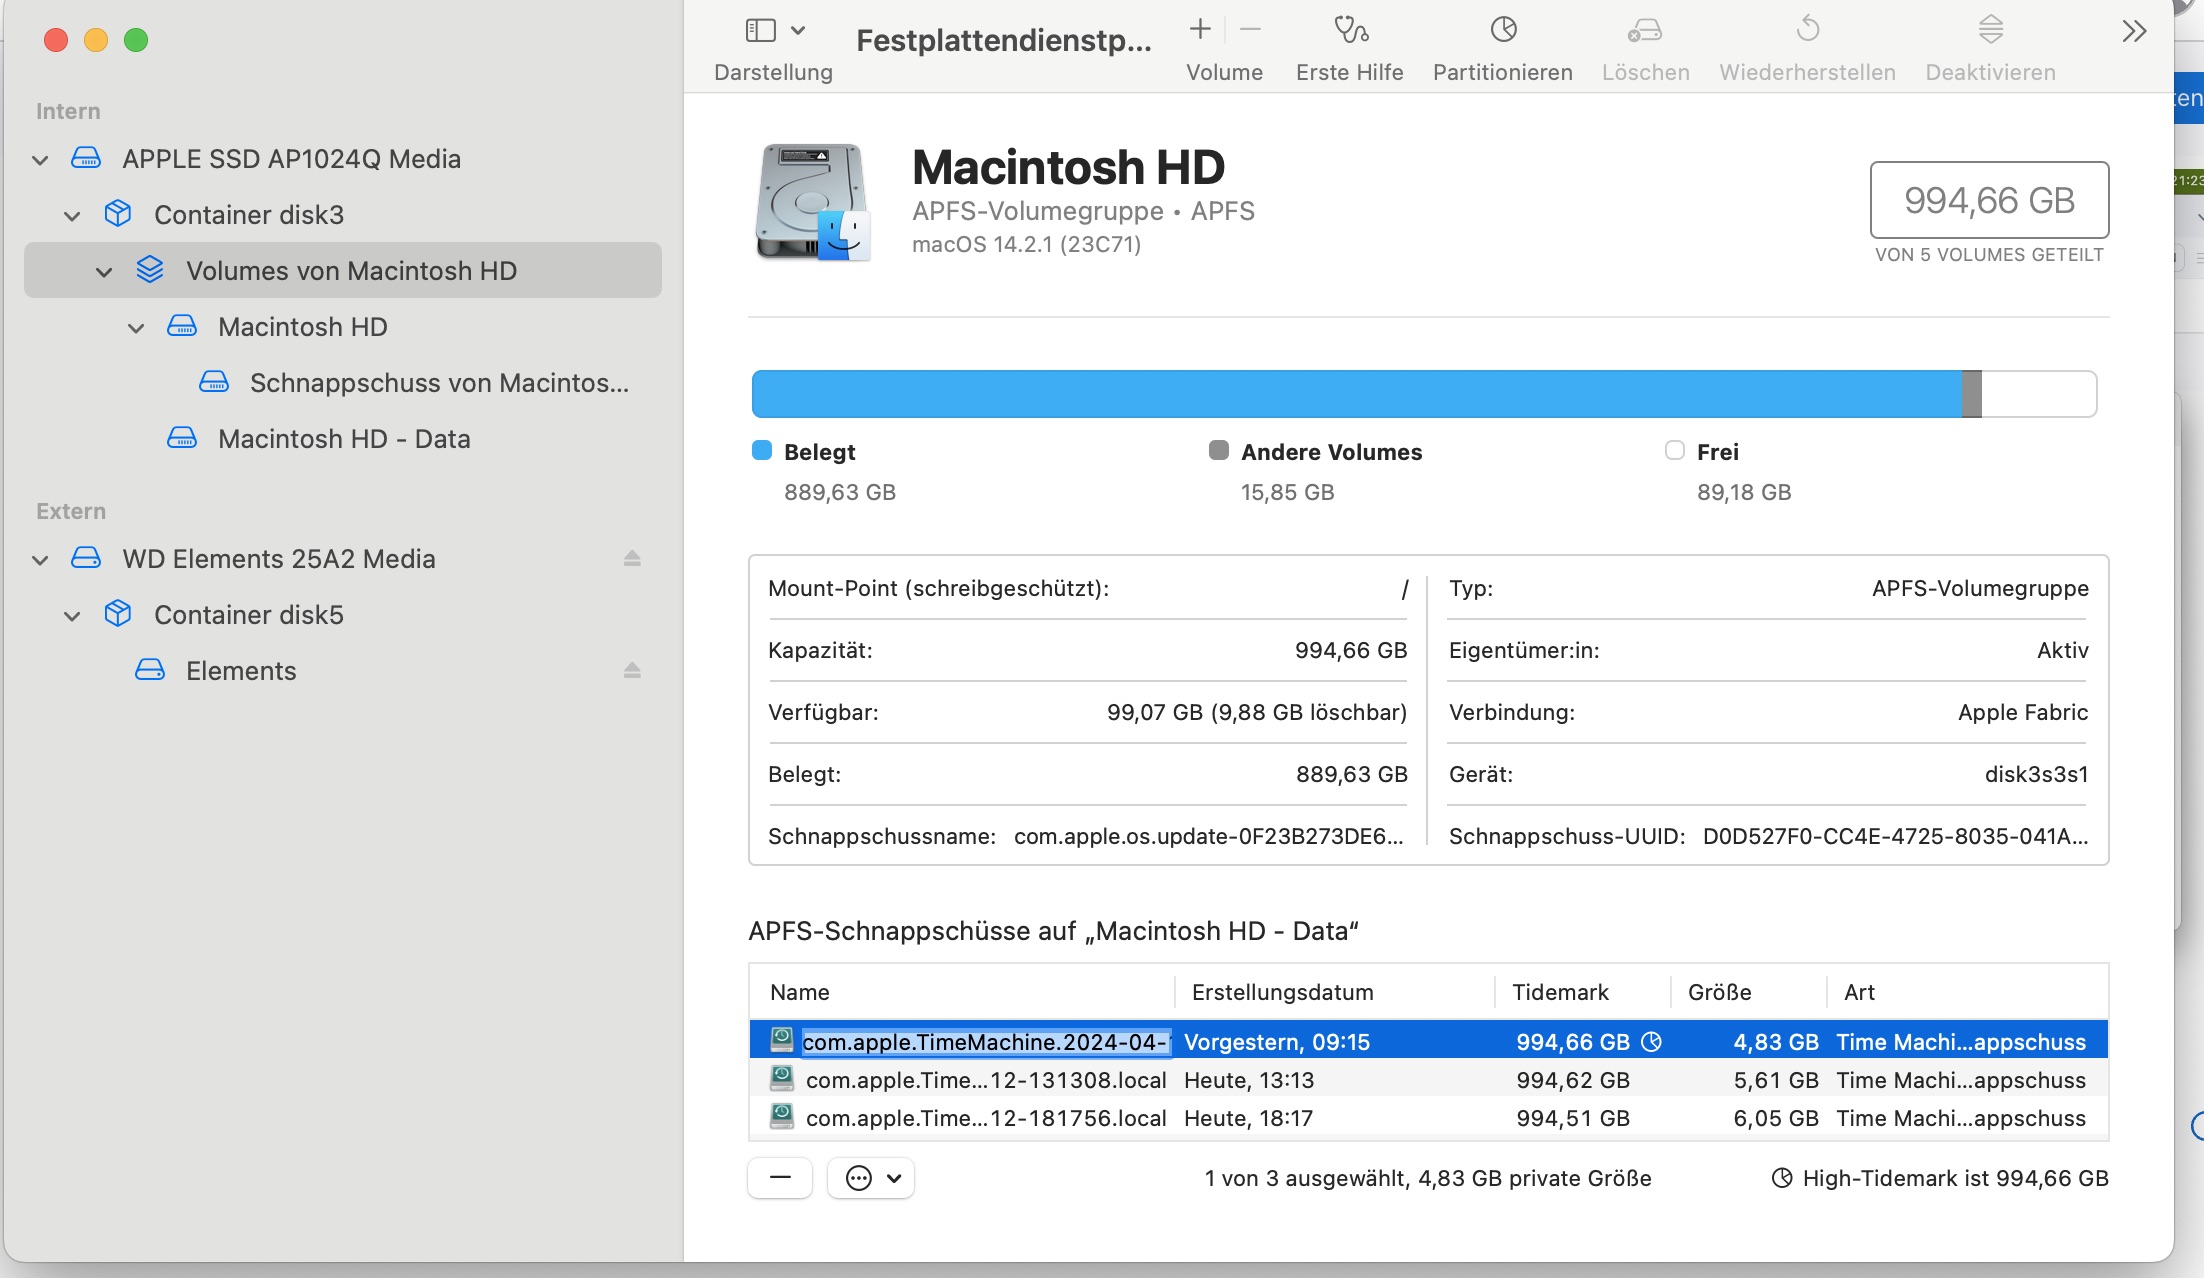Screen dimensions: 2204x1278
Task: Click the blue Belegt color legend swatch
Action: point(762,451)
